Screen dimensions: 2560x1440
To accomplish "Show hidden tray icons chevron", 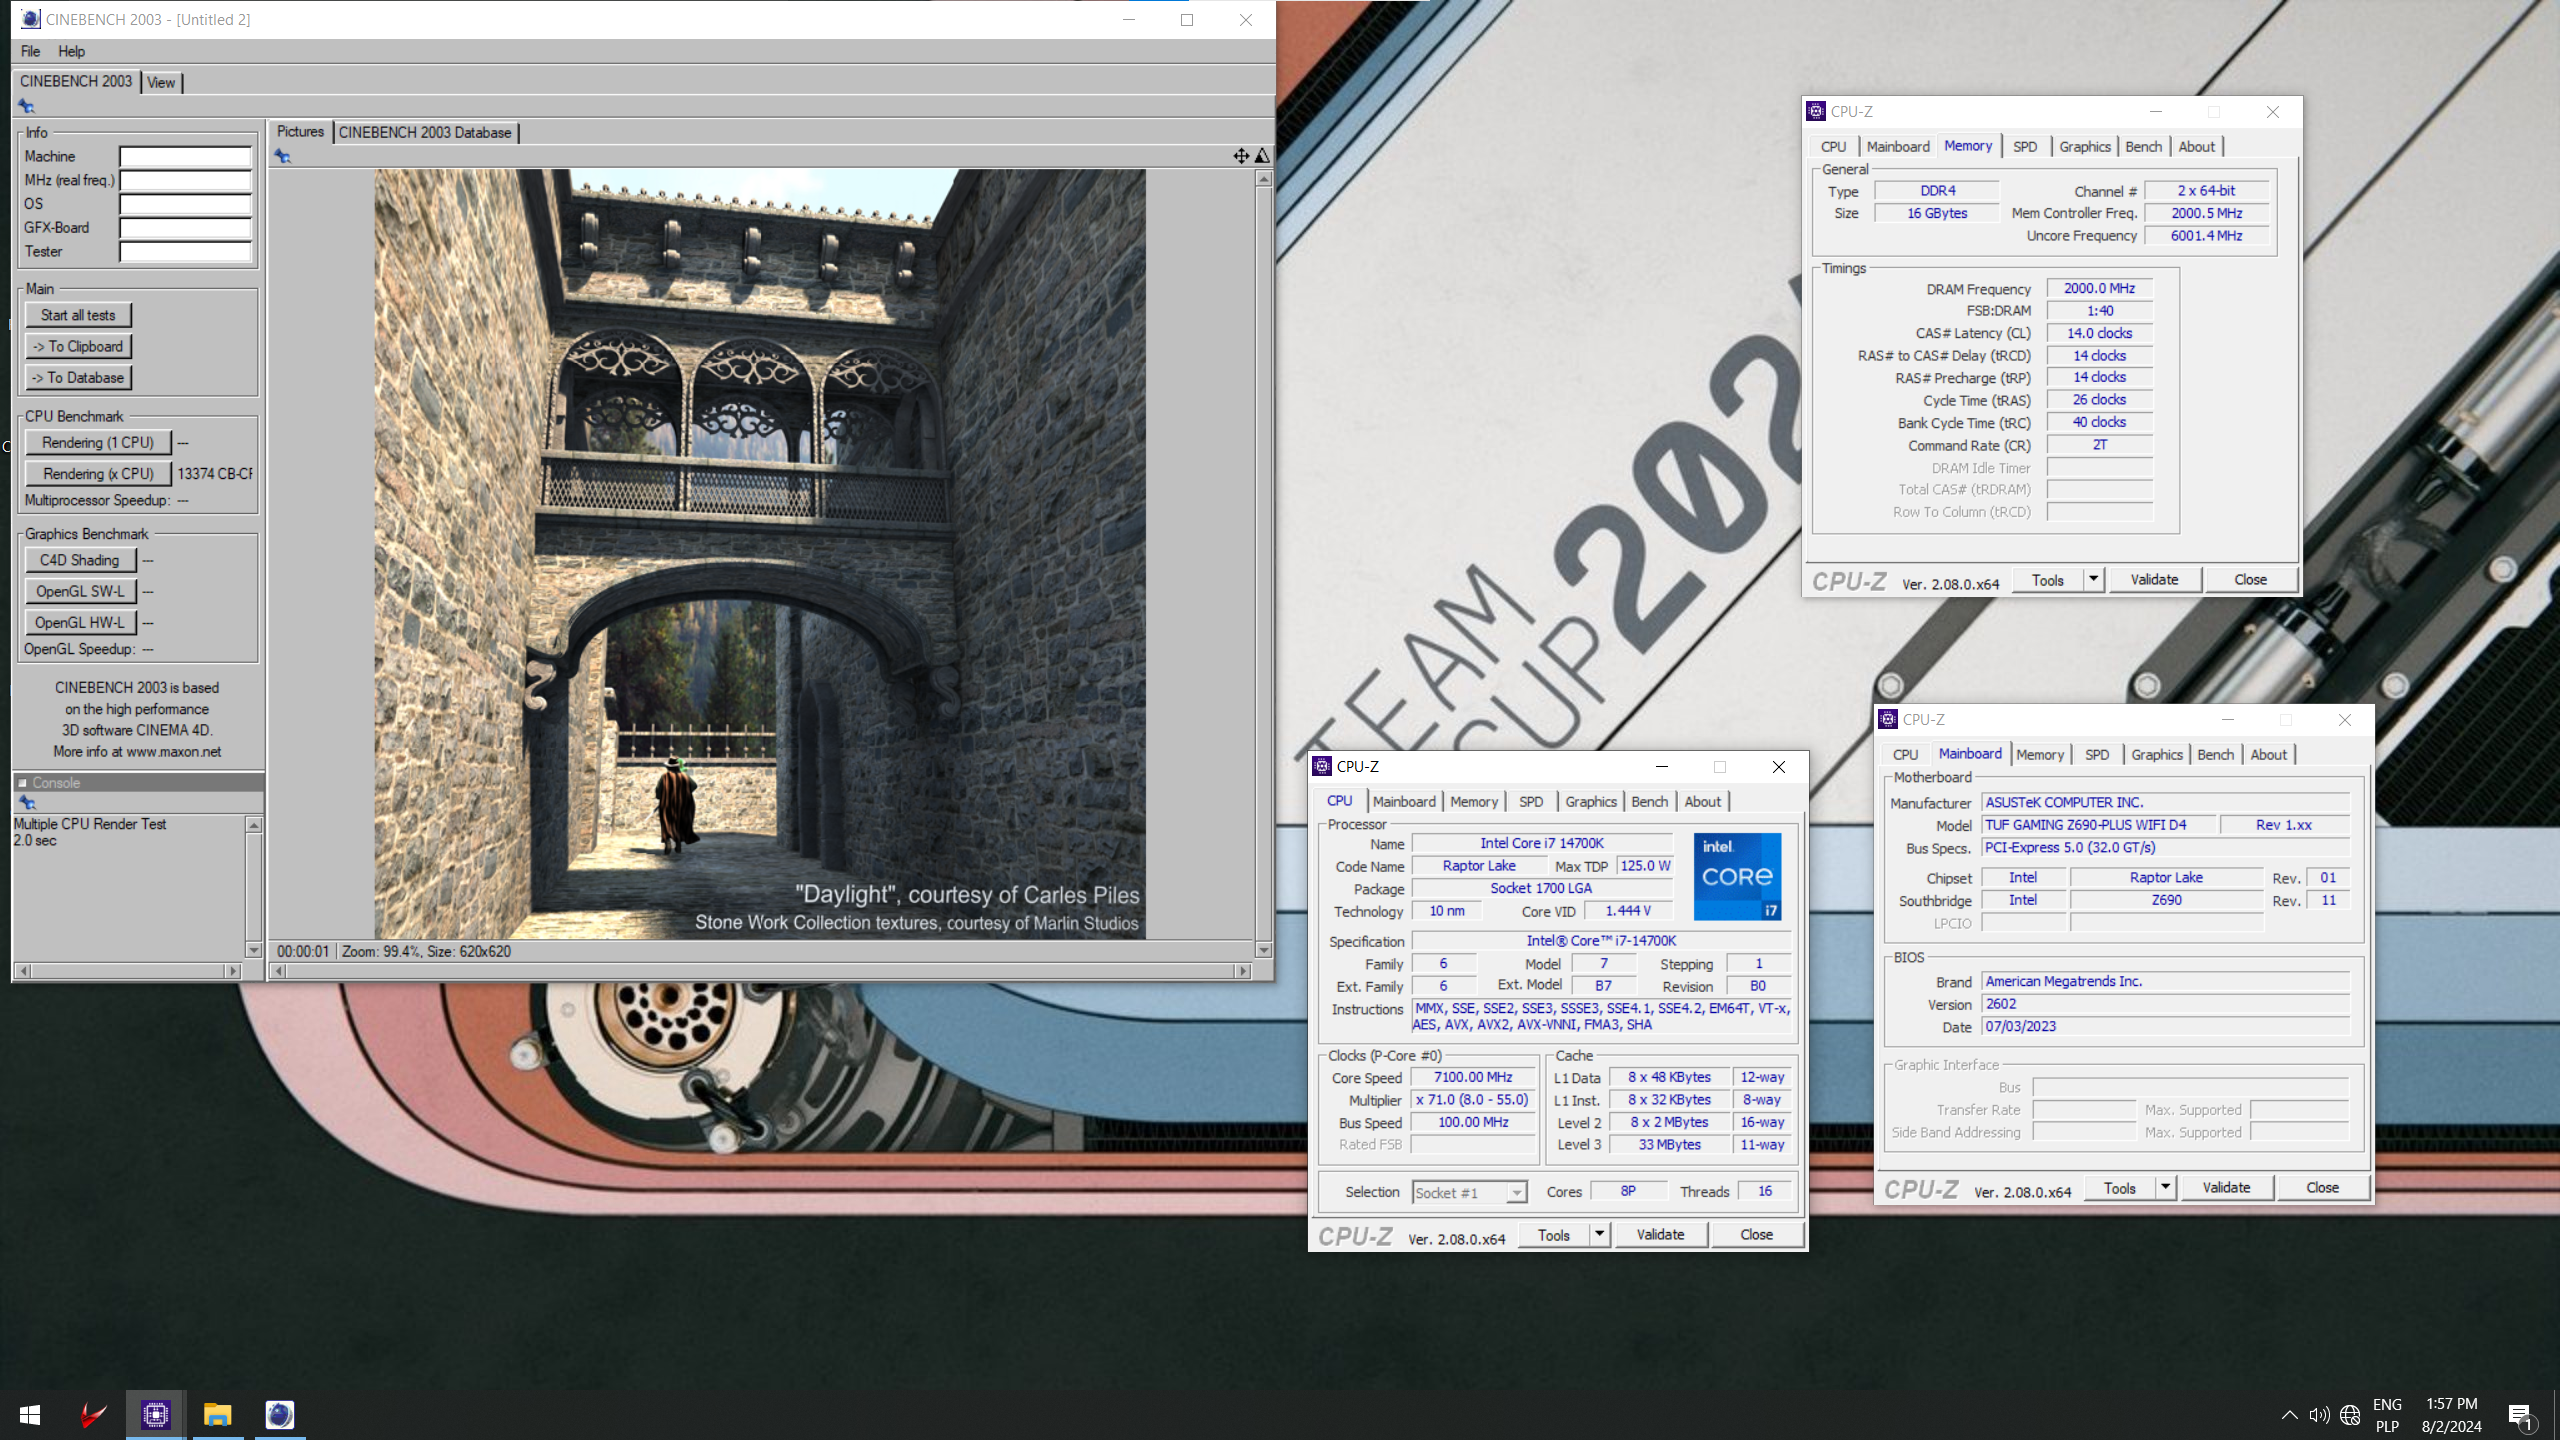I will point(2289,1415).
